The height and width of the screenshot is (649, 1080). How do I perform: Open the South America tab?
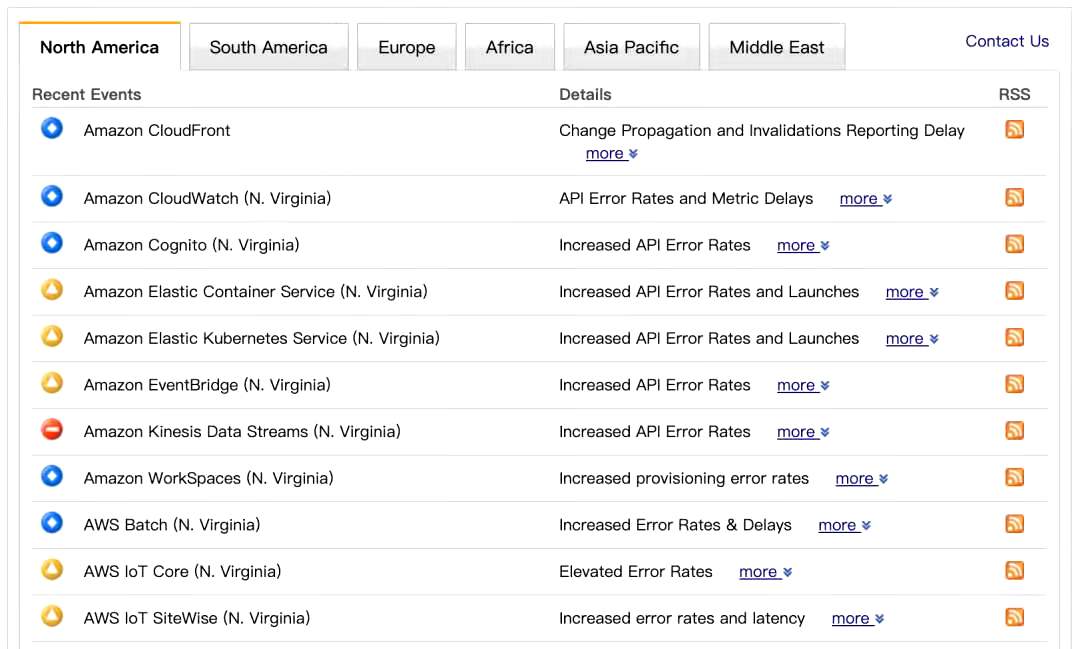pos(268,47)
